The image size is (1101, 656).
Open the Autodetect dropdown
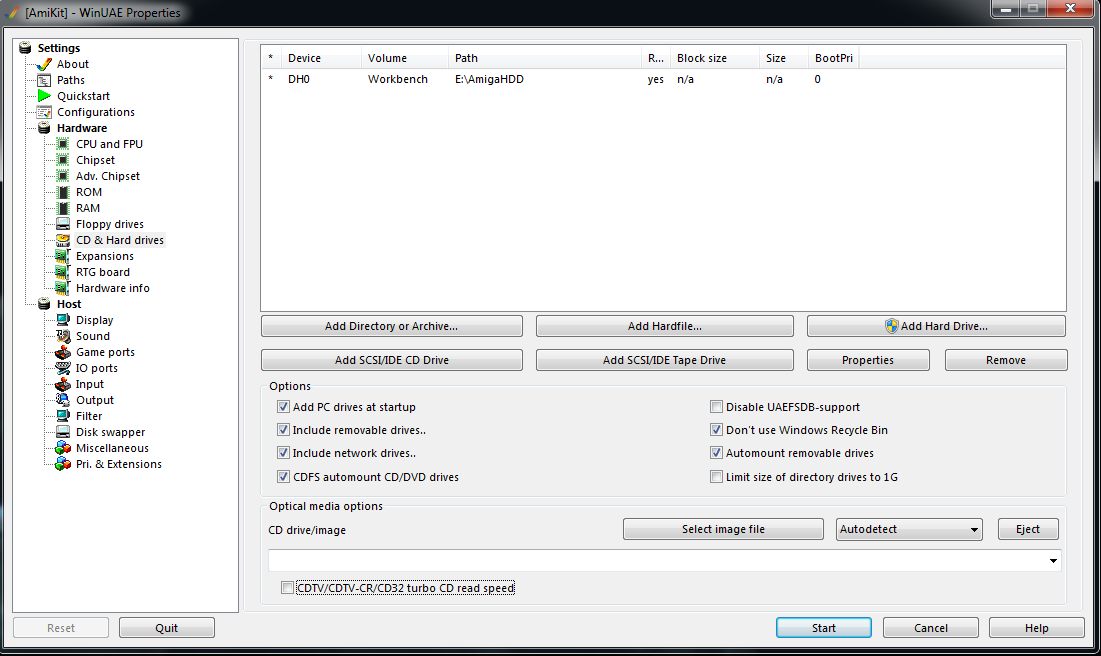tap(909, 529)
